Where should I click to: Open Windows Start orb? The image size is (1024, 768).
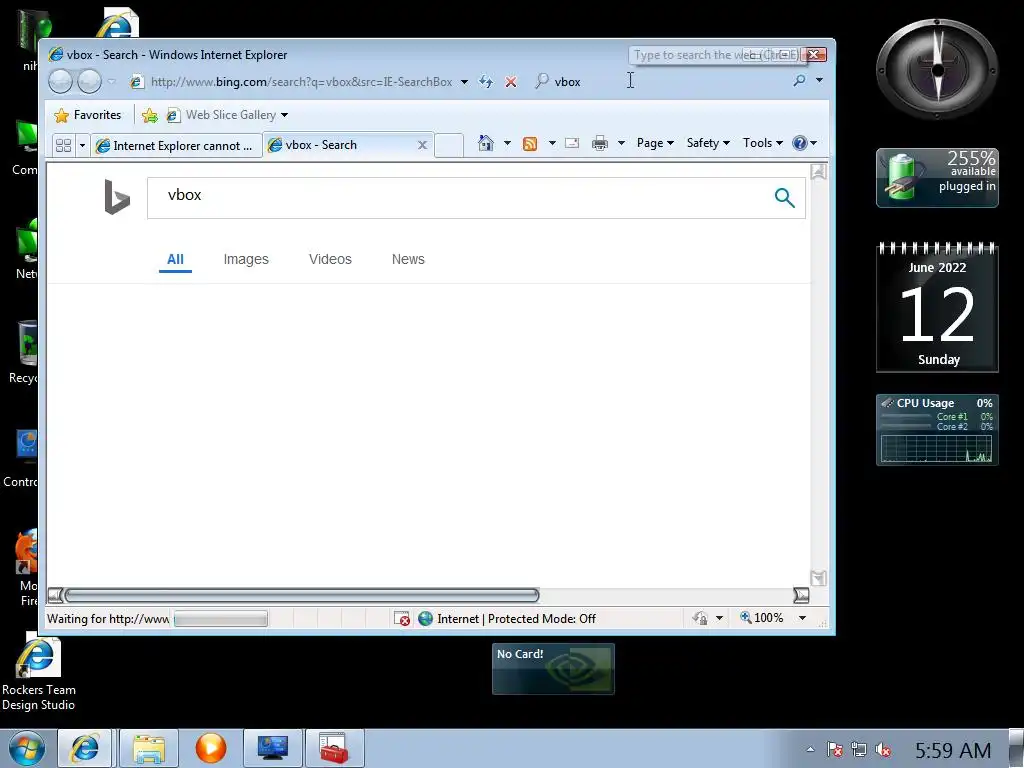pos(27,748)
